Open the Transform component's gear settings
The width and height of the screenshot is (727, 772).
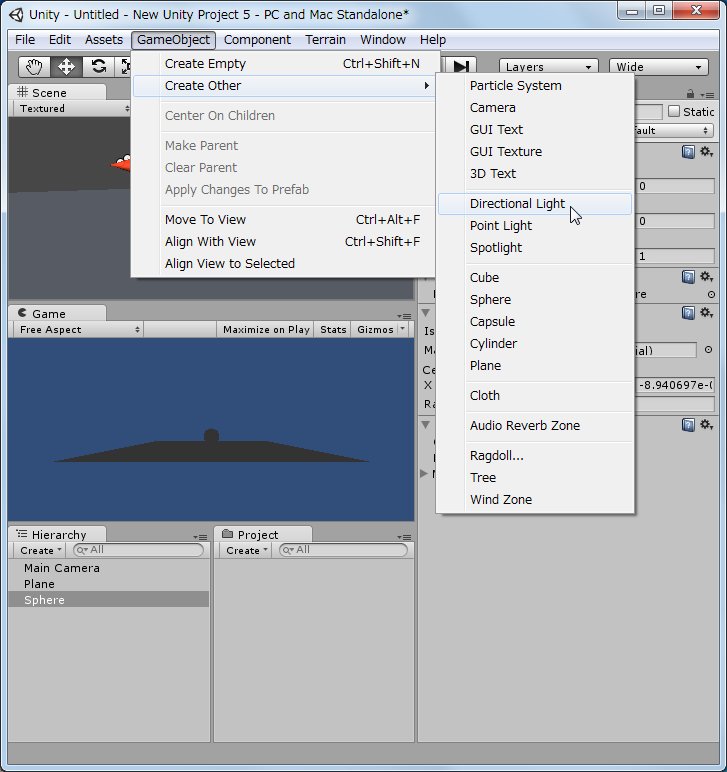706,152
